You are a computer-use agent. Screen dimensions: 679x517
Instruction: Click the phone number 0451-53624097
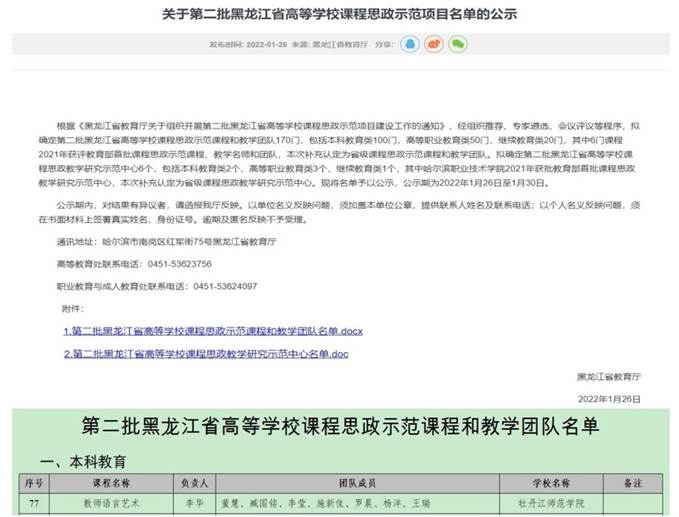(x=225, y=286)
